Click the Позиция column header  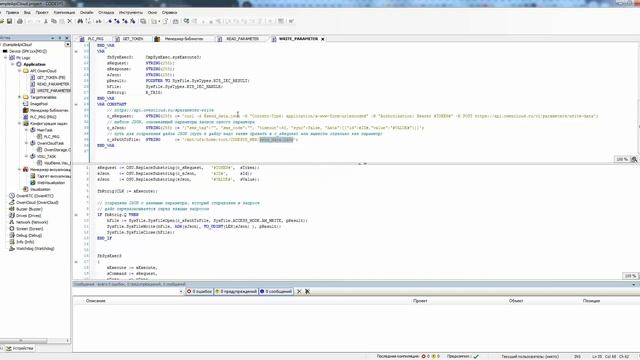point(591,301)
